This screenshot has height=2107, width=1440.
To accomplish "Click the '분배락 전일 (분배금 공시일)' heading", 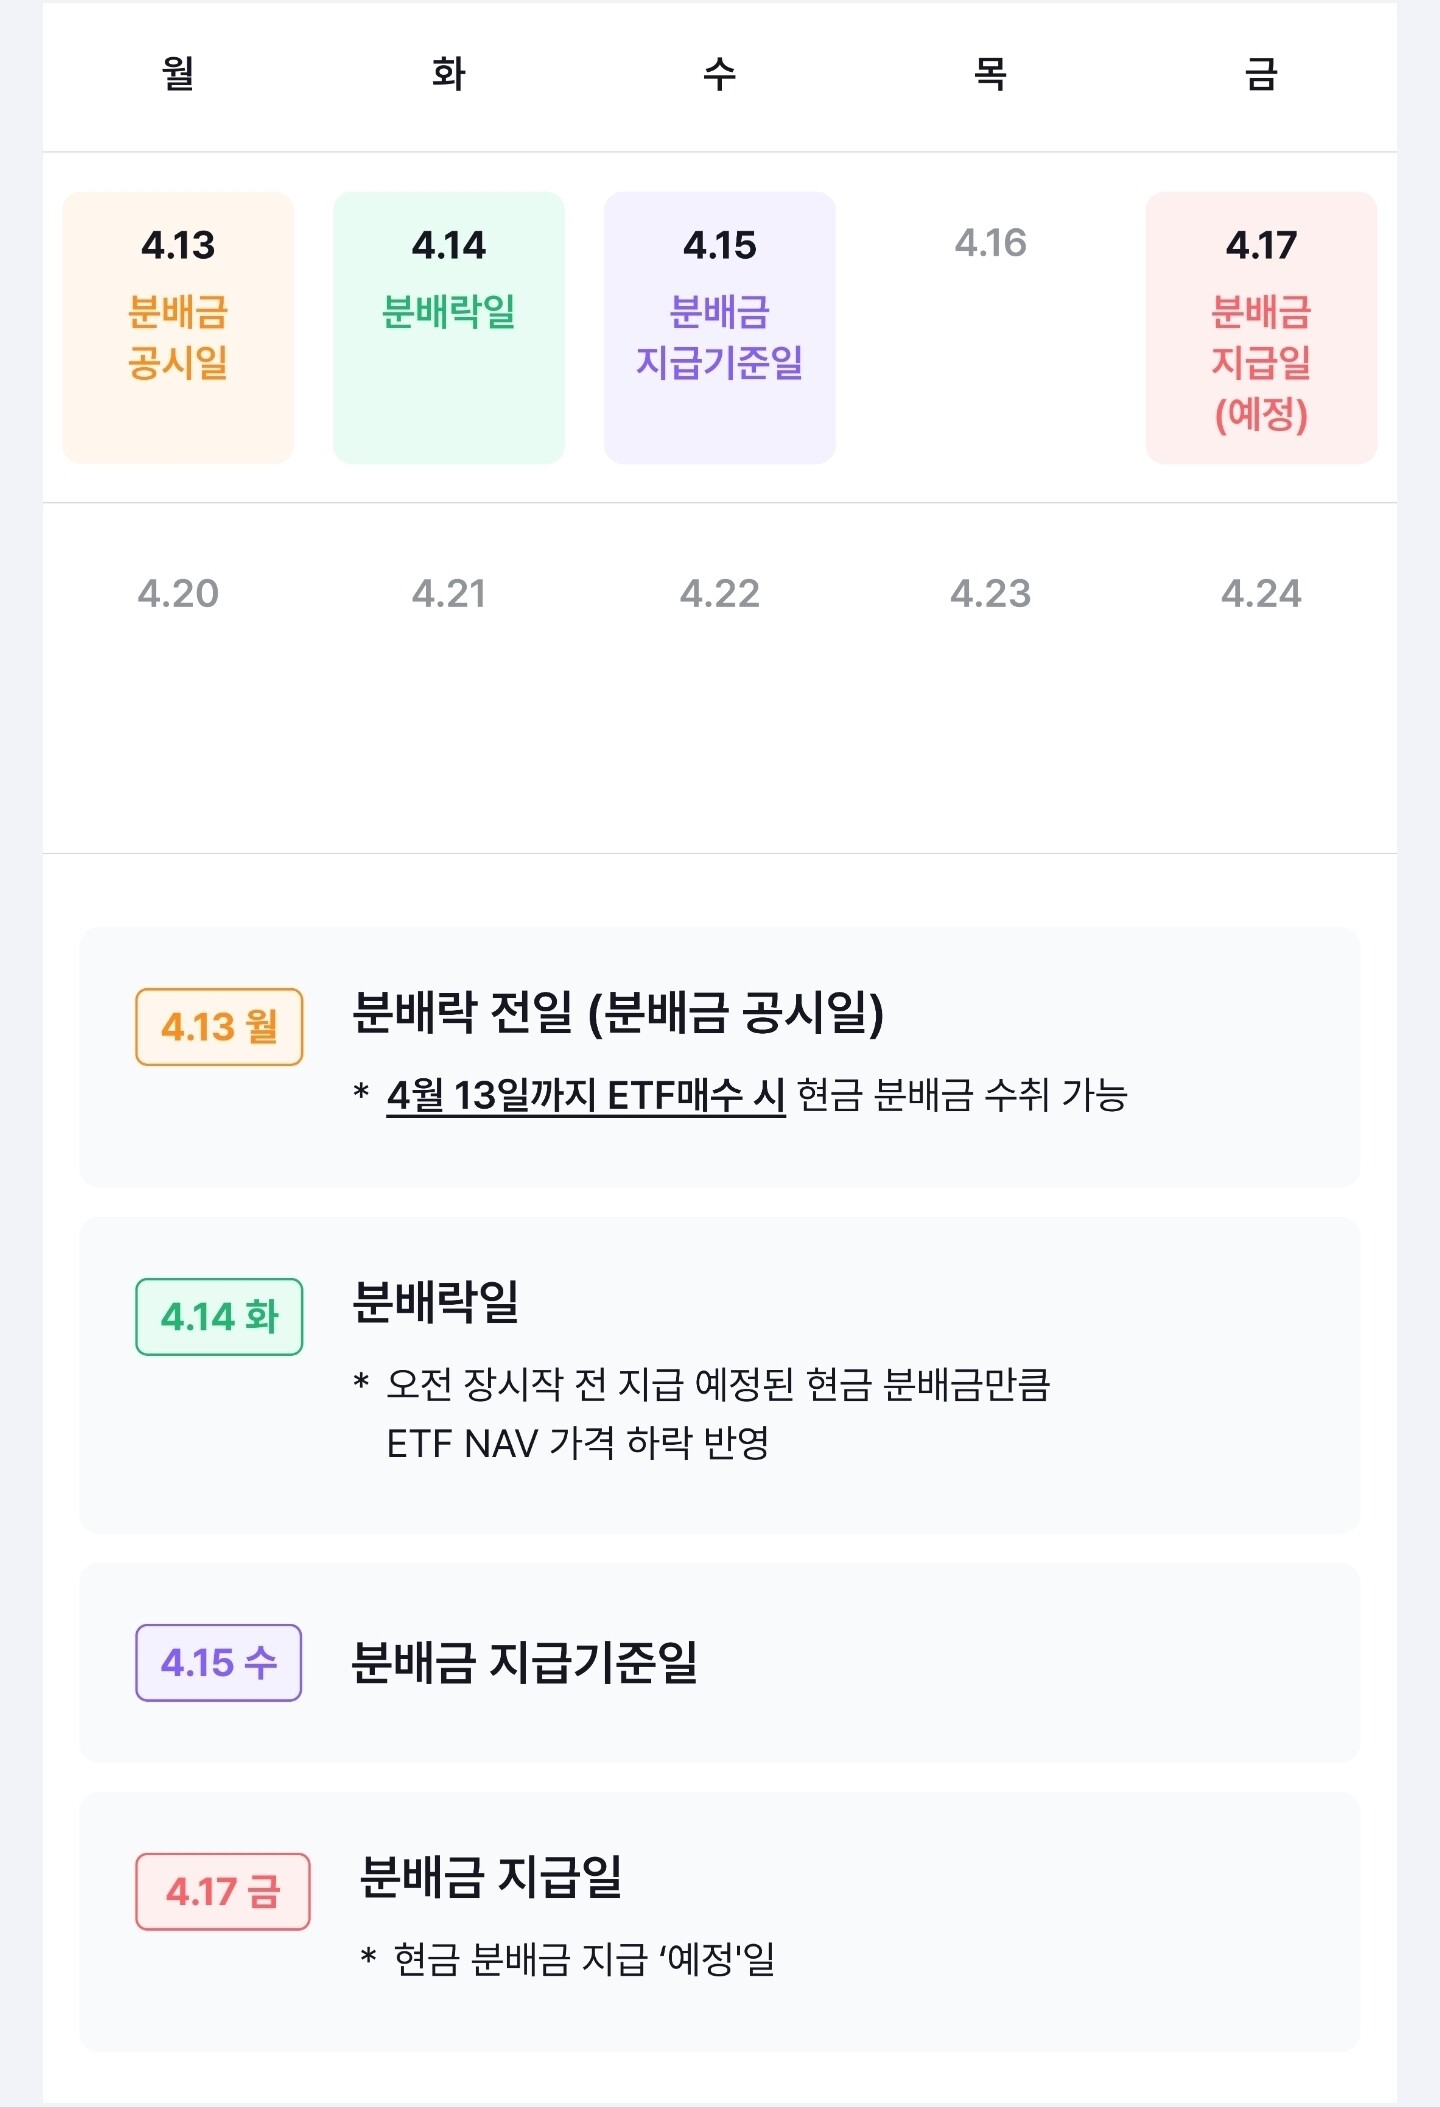I will [x=618, y=1013].
